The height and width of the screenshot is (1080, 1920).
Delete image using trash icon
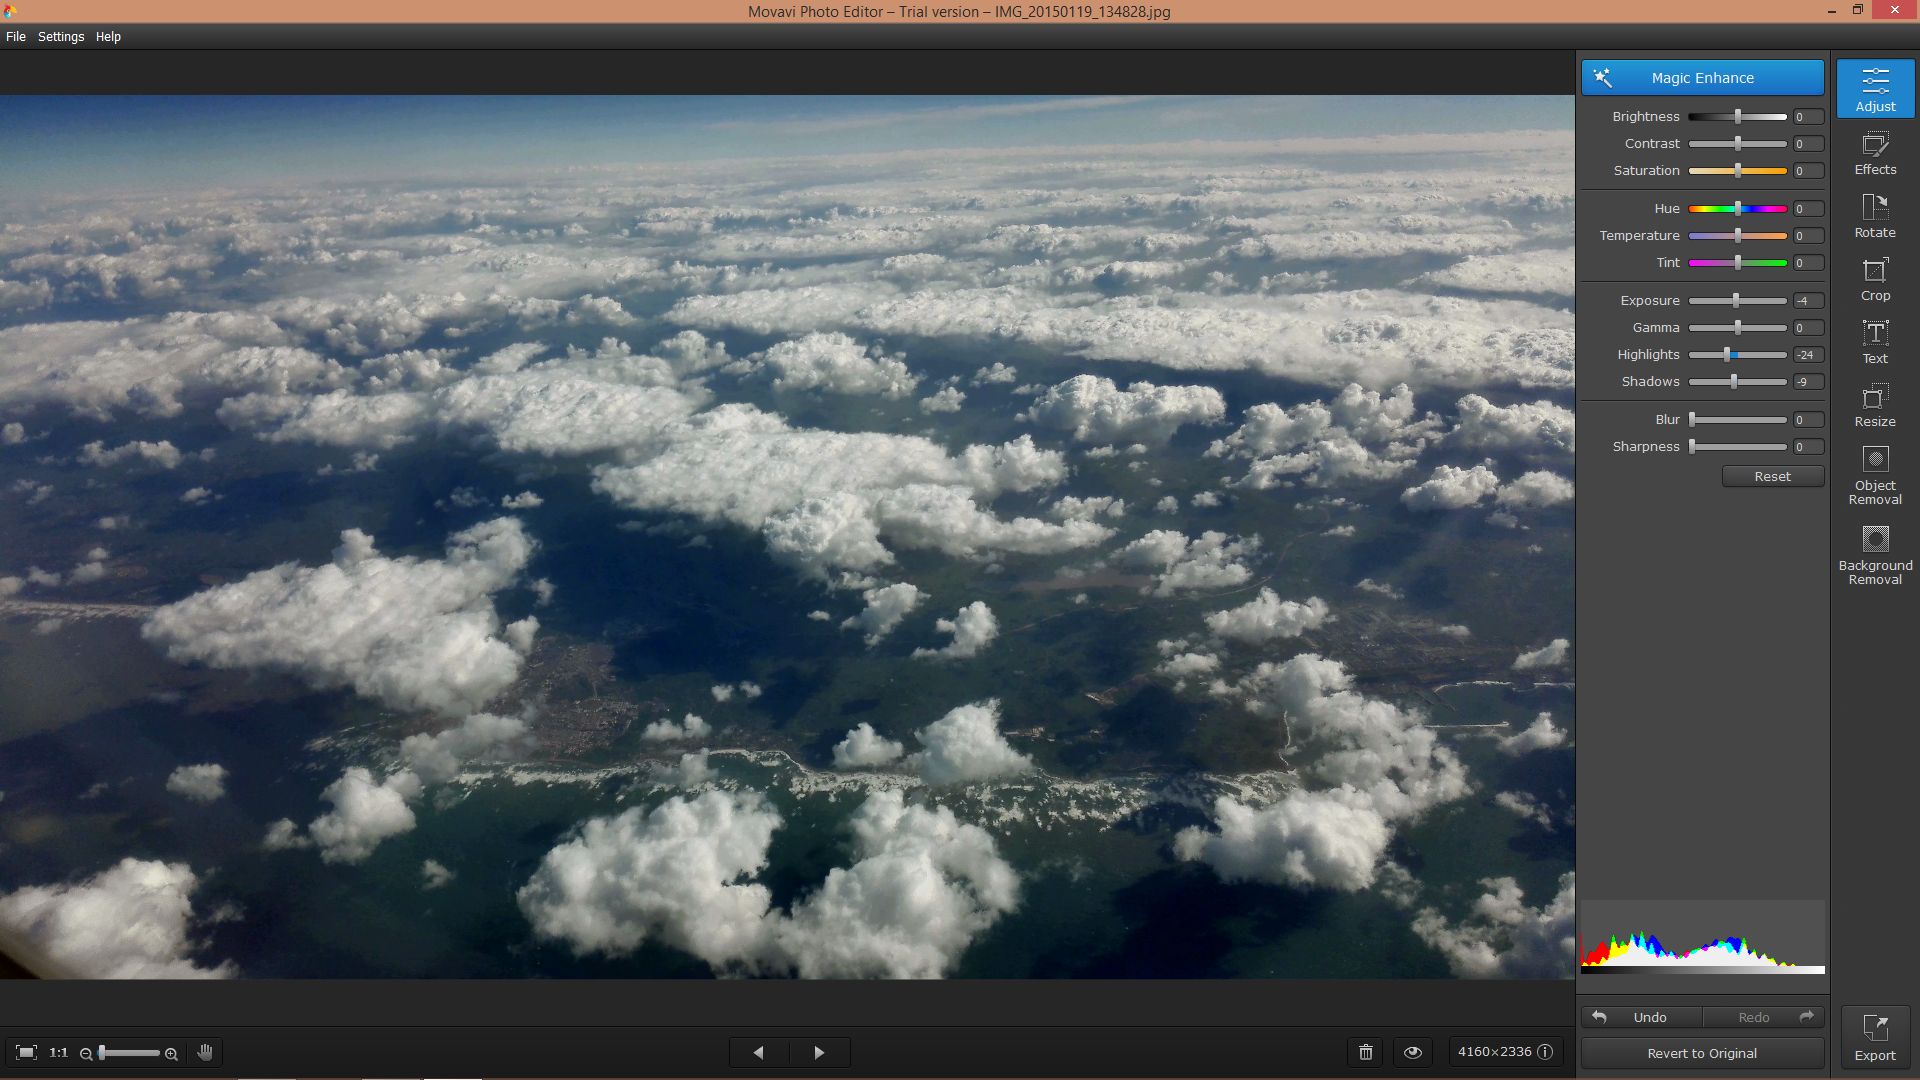1366,1052
